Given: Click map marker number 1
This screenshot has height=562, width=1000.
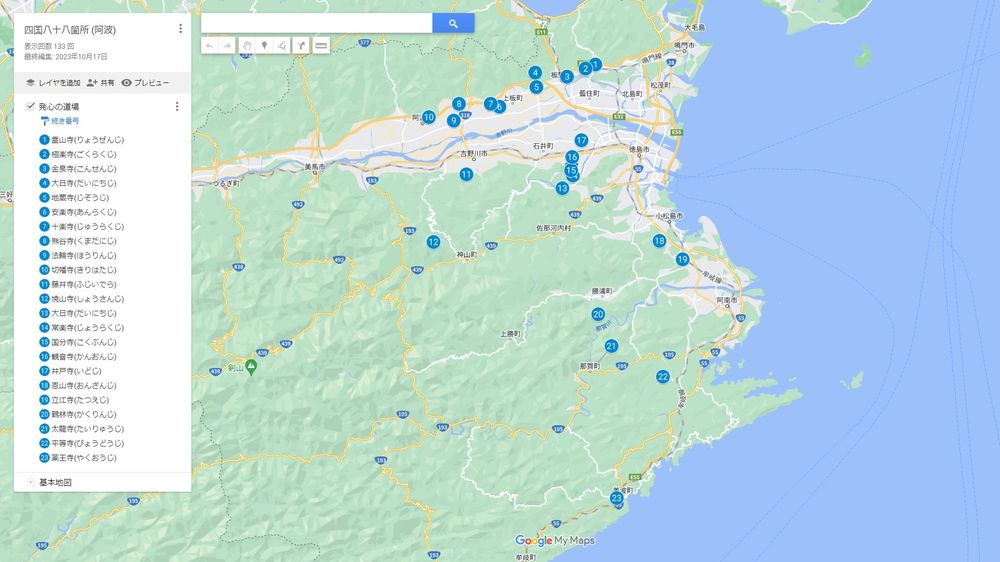Looking at the screenshot, I should pyautogui.click(x=595, y=64).
